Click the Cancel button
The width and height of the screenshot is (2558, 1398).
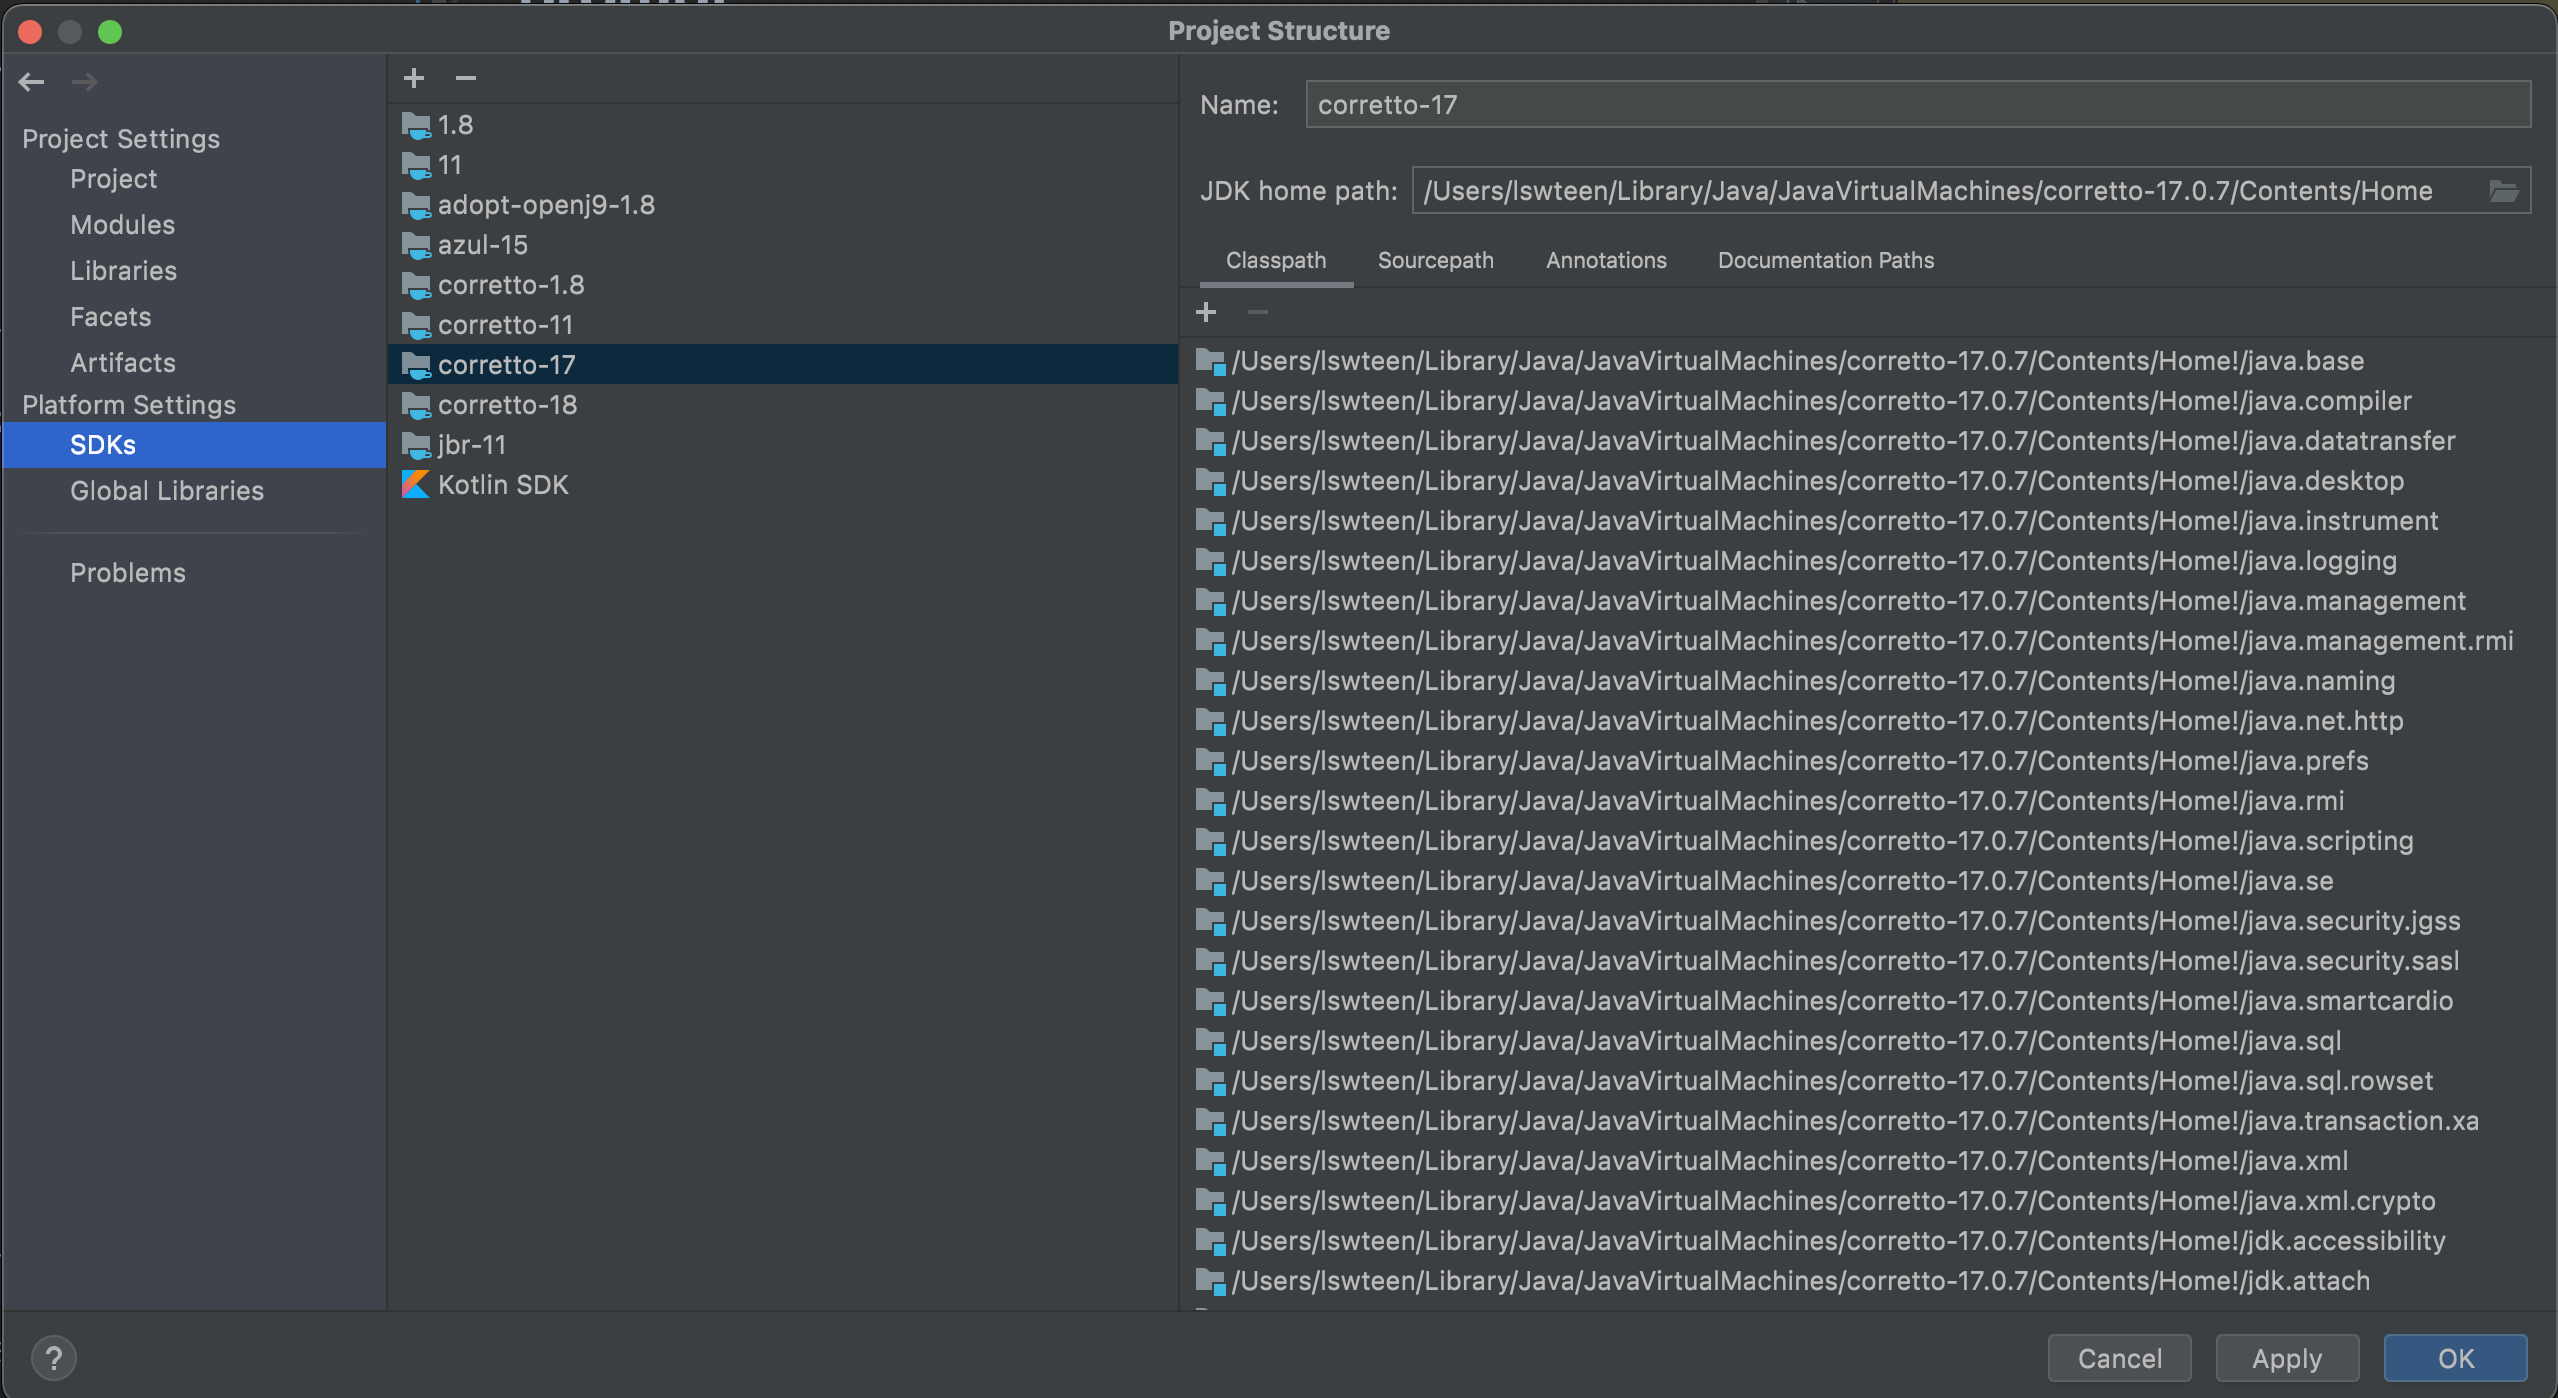click(x=2119, y=1358)
